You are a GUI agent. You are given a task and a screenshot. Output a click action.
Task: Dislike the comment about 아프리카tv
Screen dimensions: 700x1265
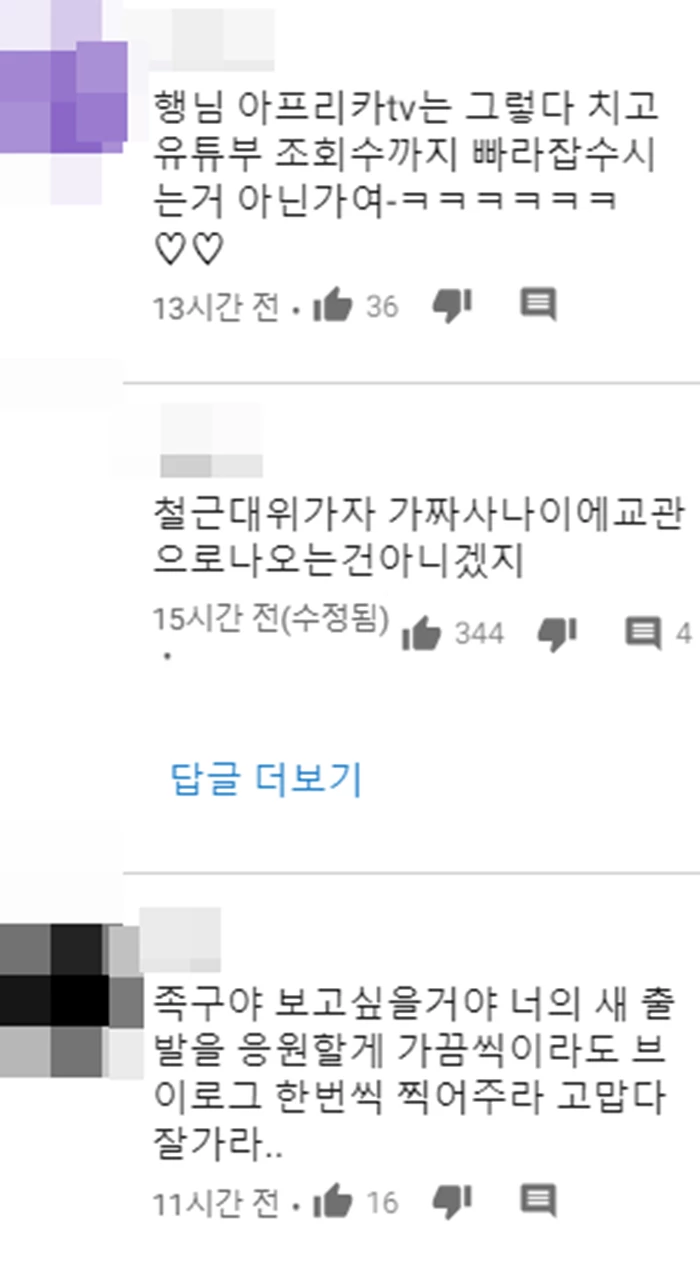[x=451, y=305]
